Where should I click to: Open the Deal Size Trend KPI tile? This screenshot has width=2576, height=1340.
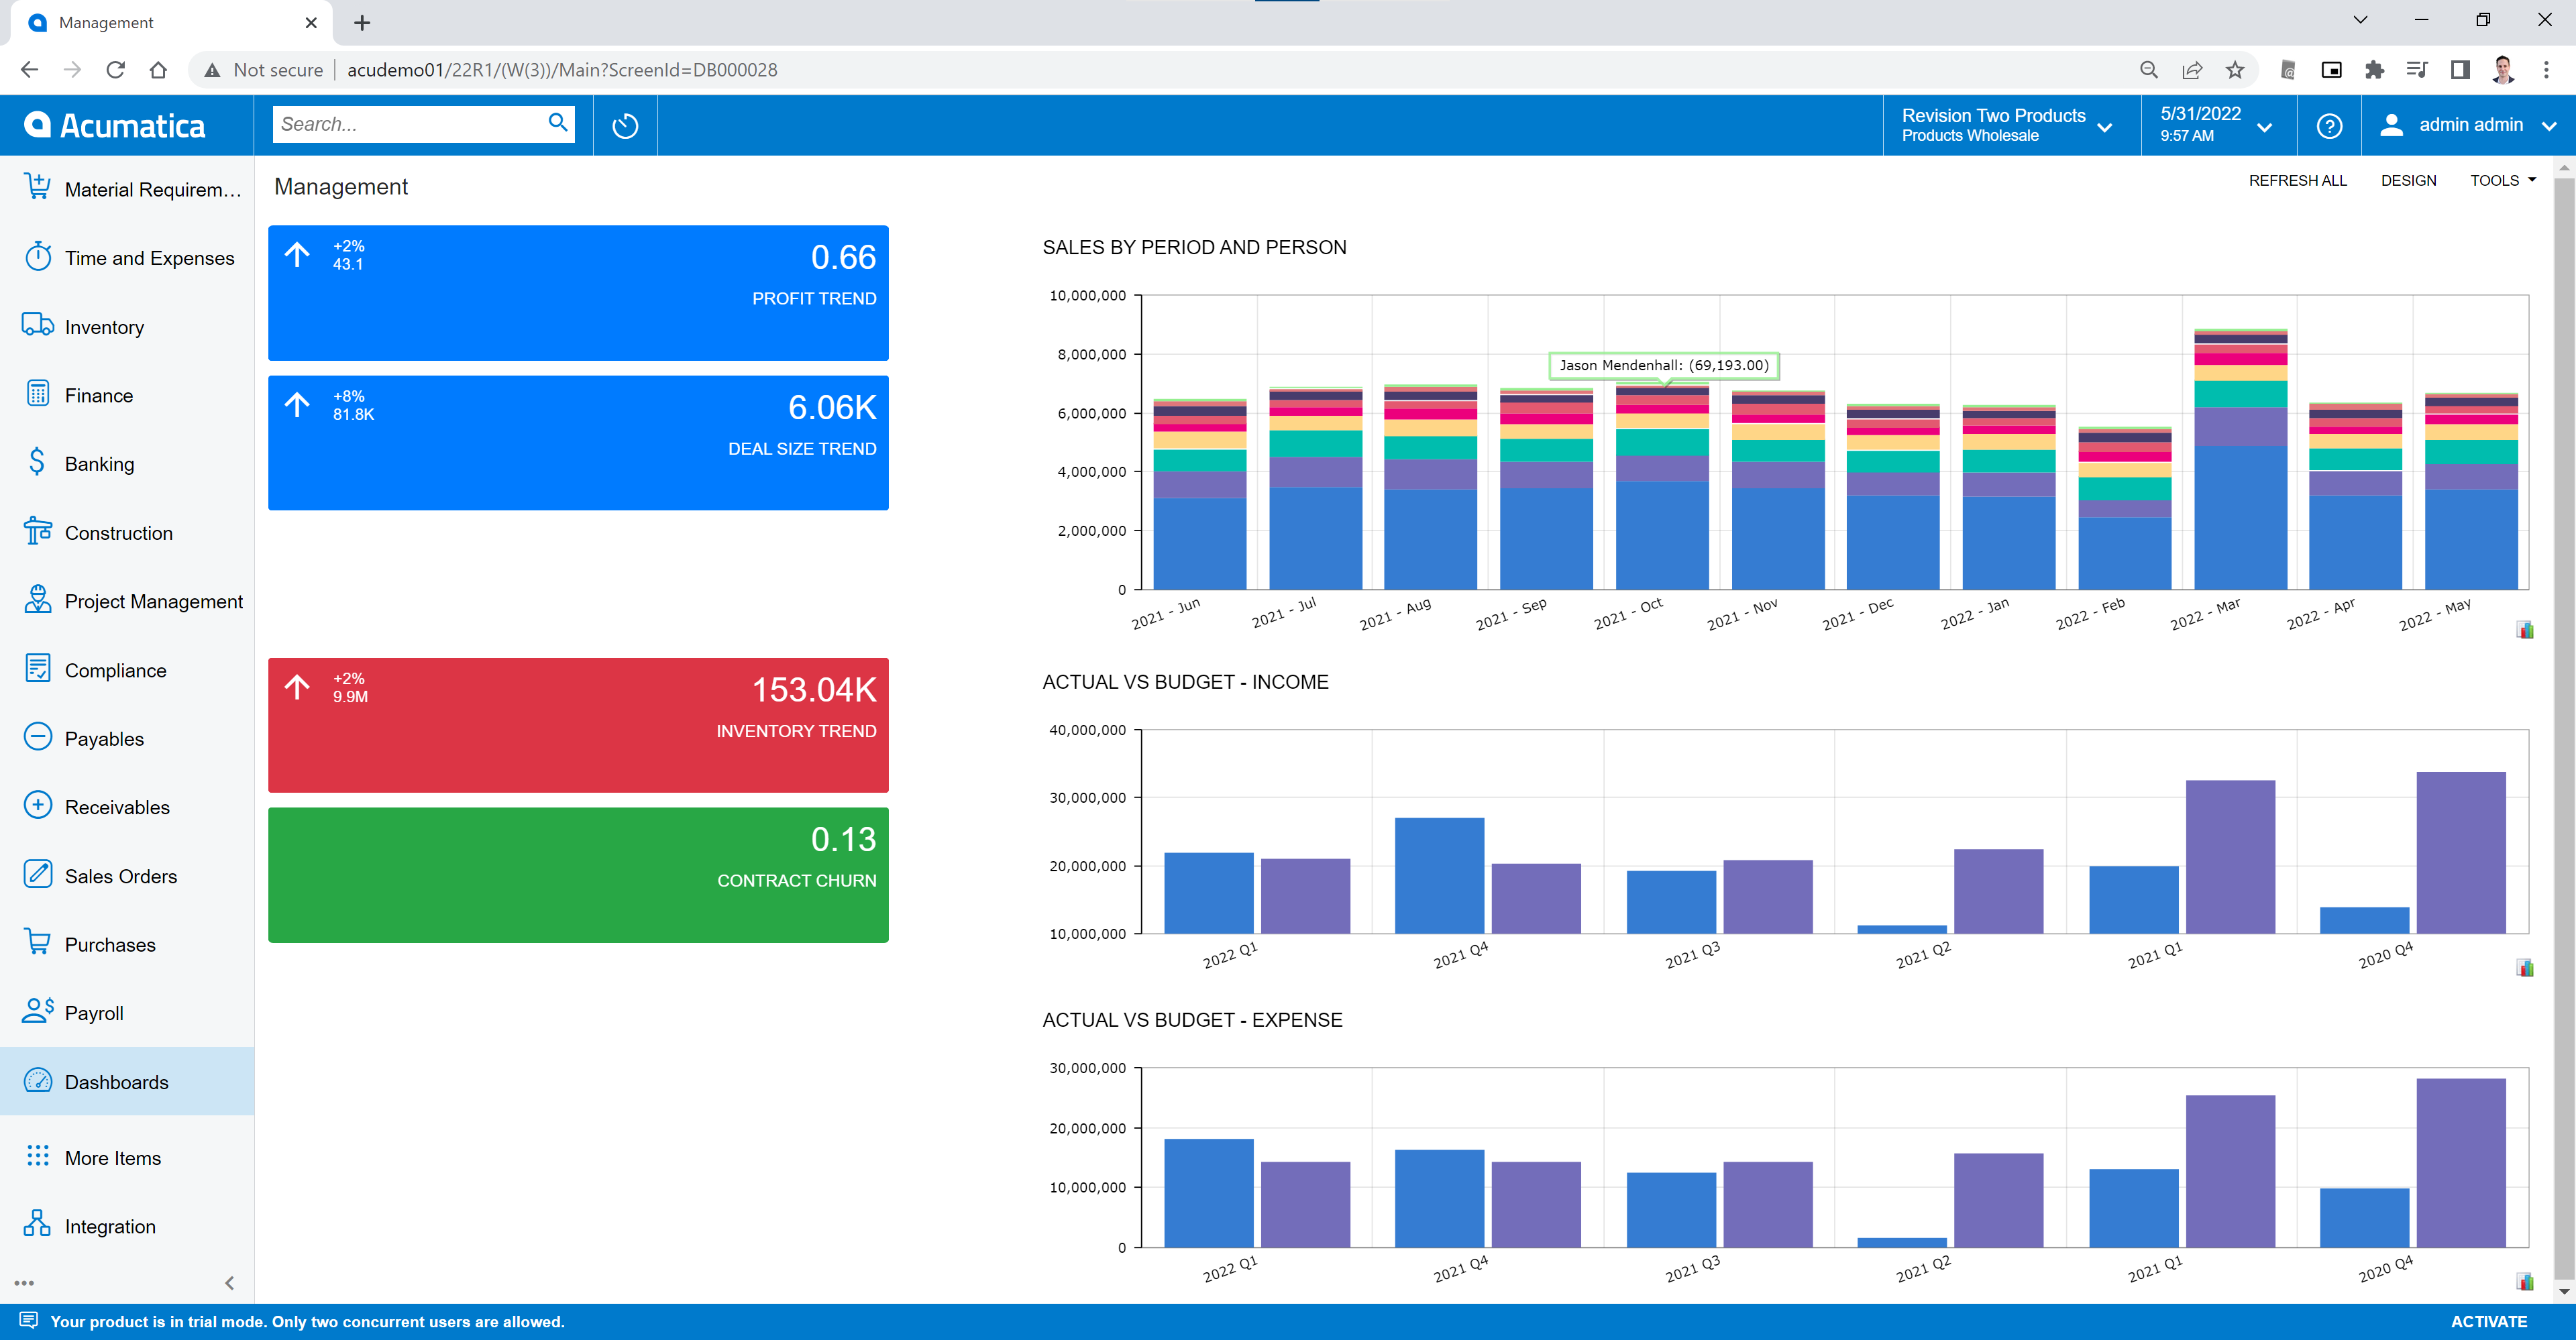tap(578, 442)
